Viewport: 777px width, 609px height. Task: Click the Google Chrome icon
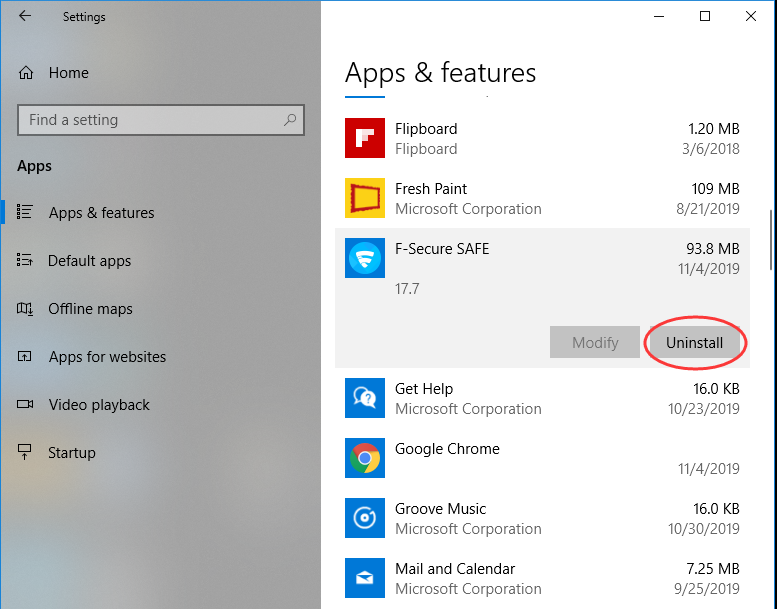[365, 458]
